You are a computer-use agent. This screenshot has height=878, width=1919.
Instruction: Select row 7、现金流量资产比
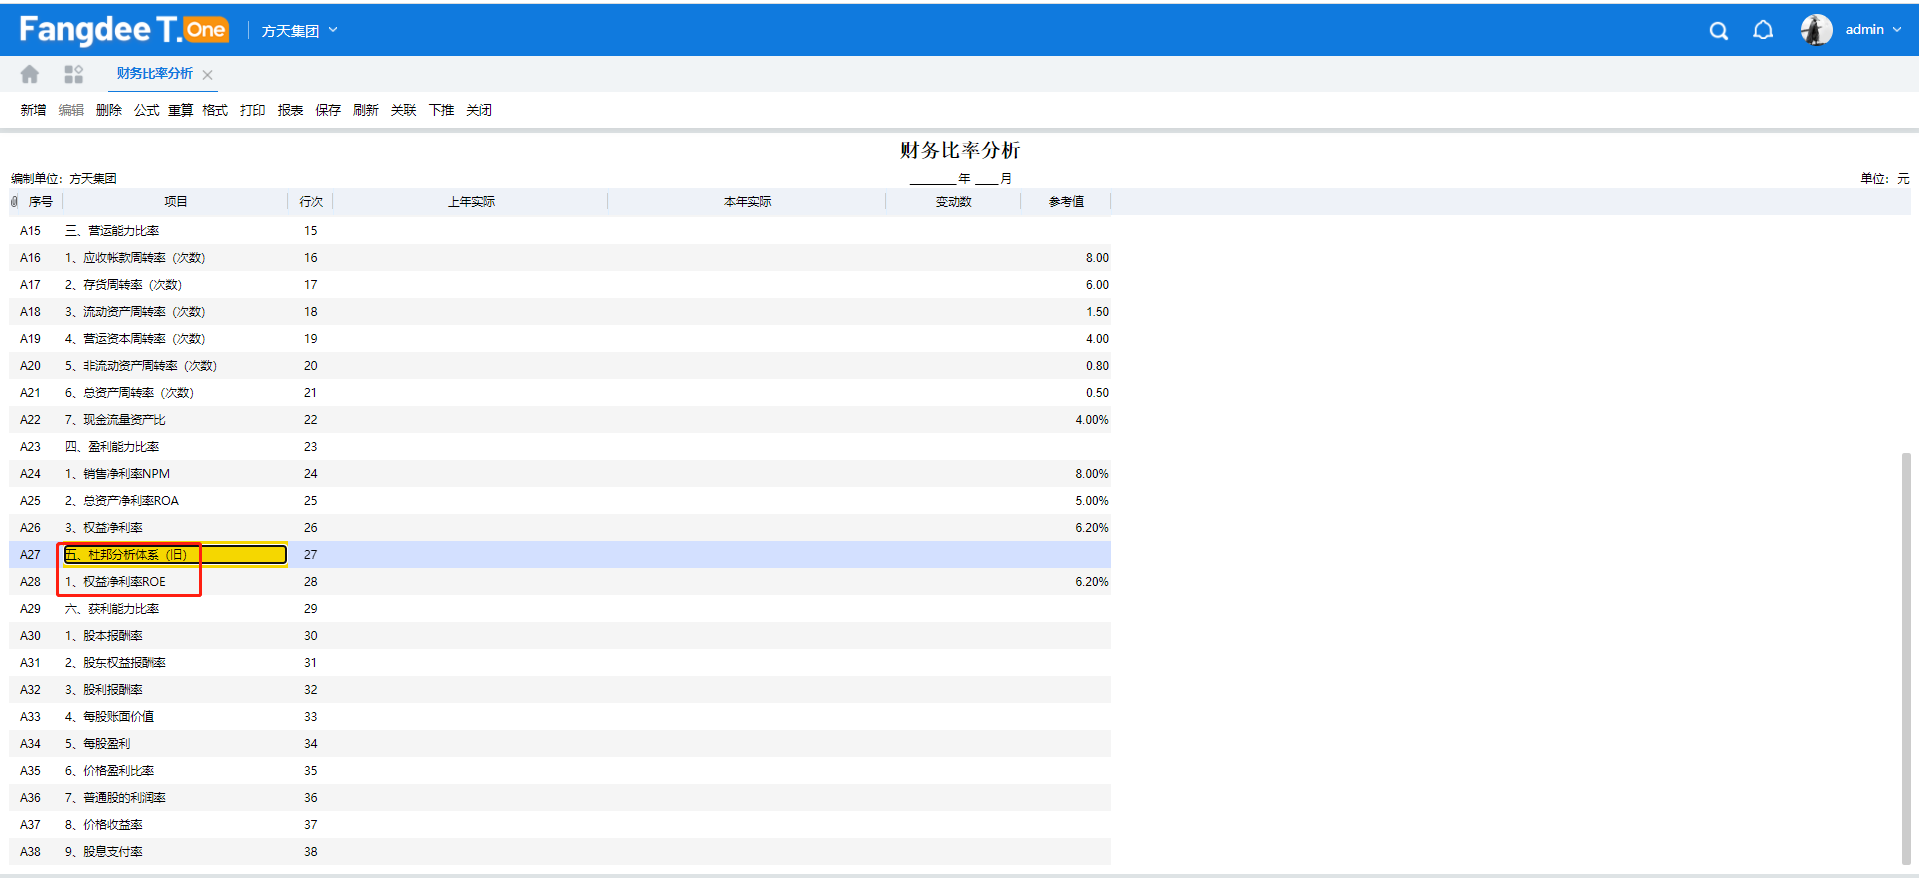560,420
